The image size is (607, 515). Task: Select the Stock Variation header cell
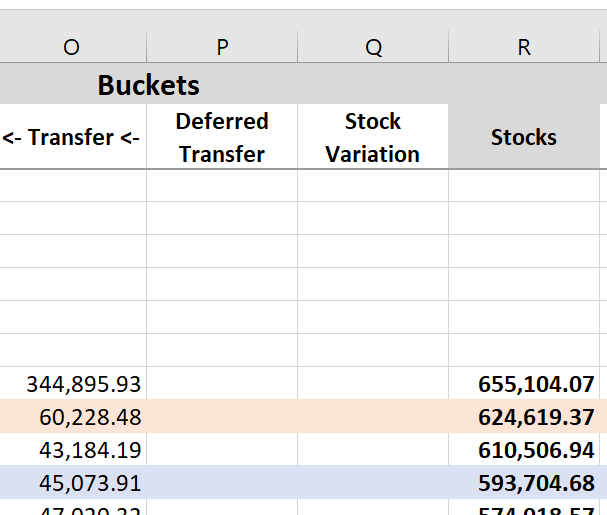373,137
